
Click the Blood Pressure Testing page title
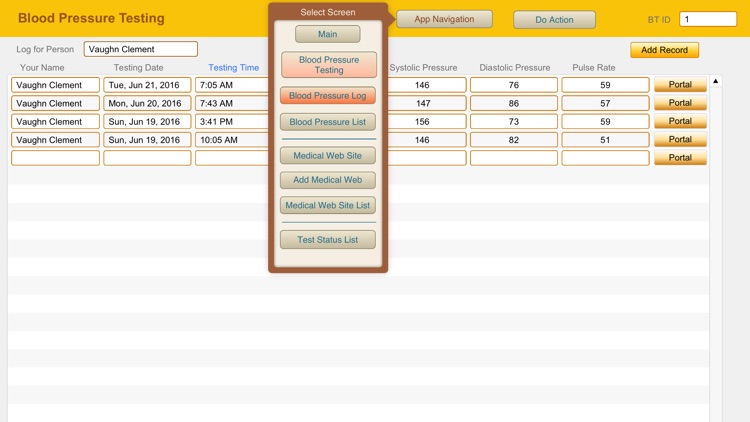click(x=91, y=18)
